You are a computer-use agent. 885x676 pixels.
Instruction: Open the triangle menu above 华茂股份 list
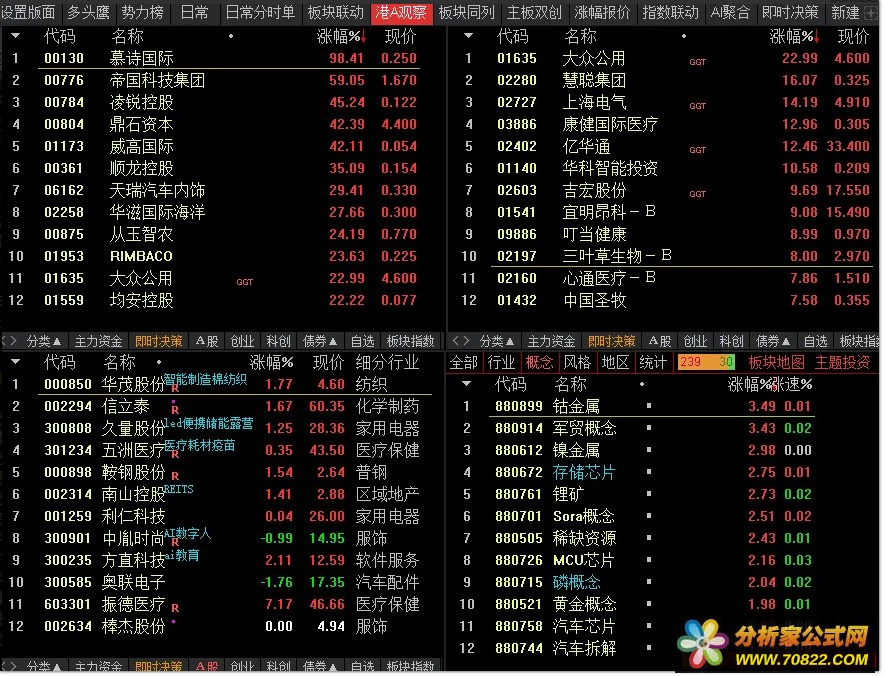(x=15, y=361)
